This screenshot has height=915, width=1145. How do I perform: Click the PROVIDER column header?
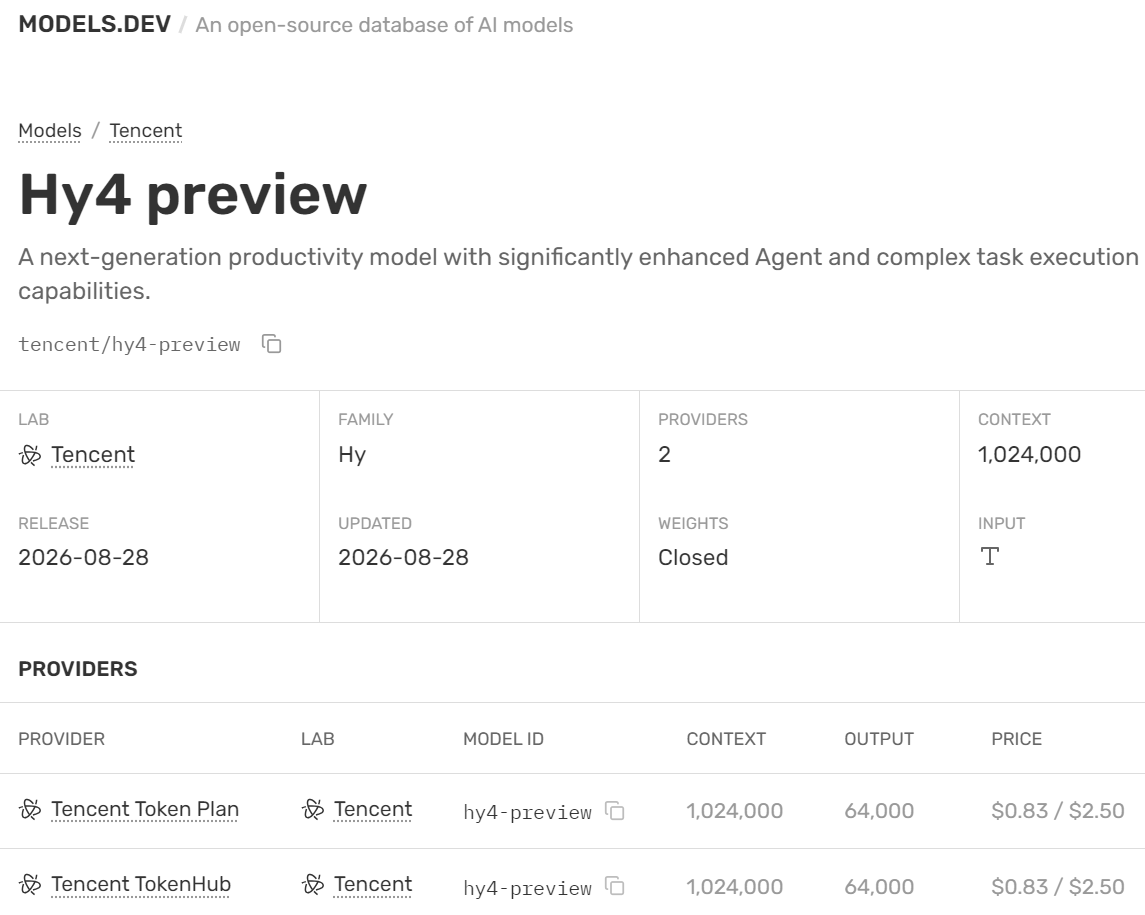pos(61,739)
